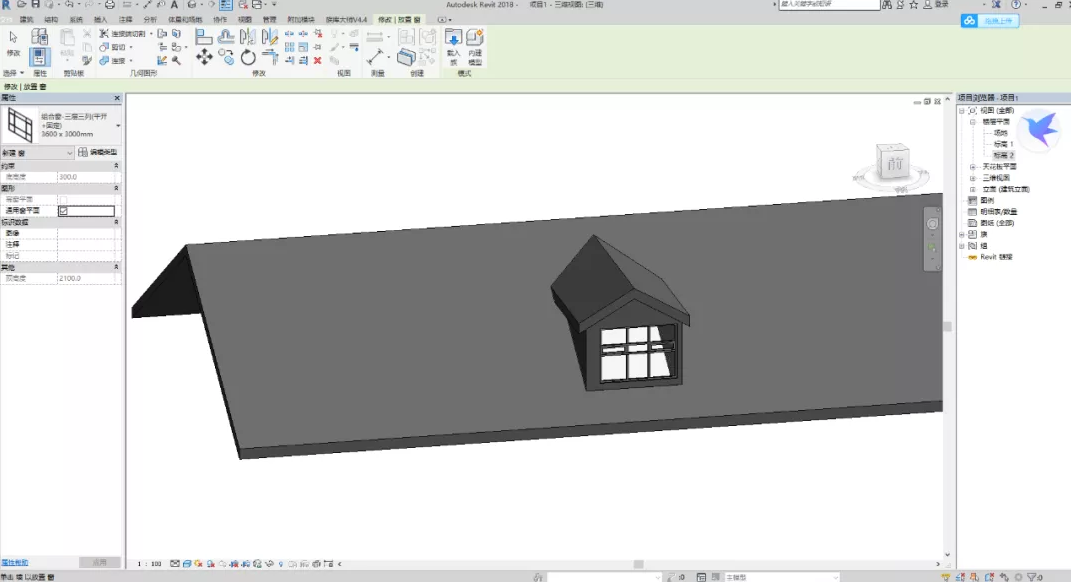
Task: Click the Rotate tool icon
Action: click(x=248, y=57)
